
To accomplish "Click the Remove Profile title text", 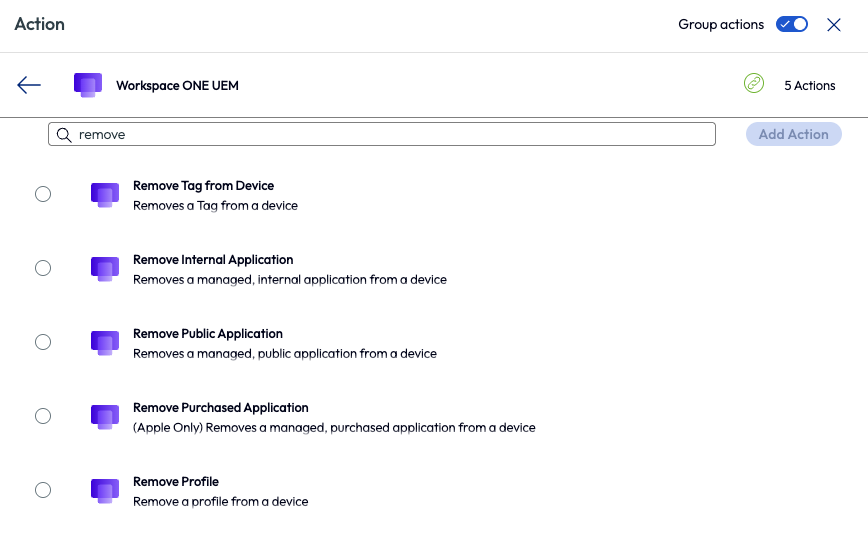I will click(x=176, y=482).
